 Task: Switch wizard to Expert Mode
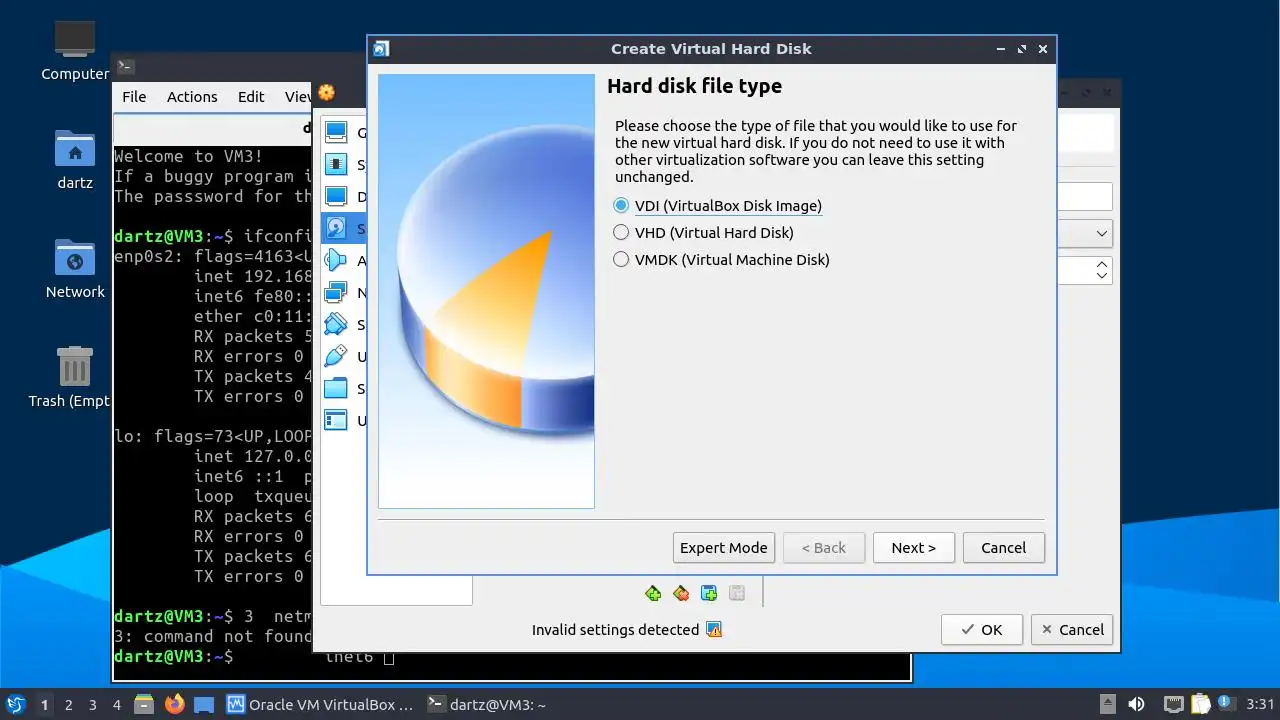724,548
